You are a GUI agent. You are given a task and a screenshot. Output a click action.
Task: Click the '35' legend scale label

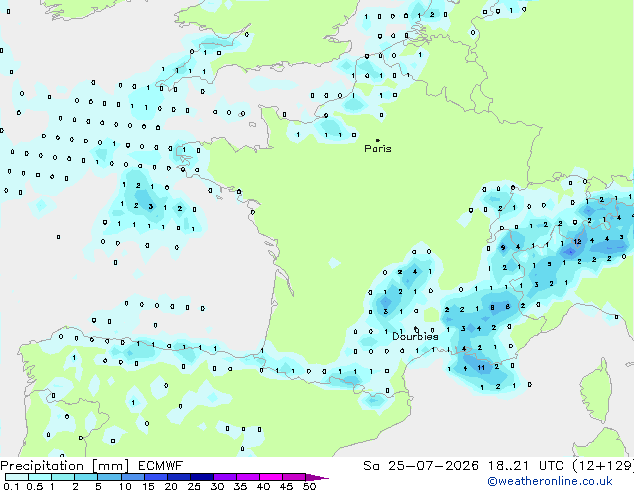[240, 486]
